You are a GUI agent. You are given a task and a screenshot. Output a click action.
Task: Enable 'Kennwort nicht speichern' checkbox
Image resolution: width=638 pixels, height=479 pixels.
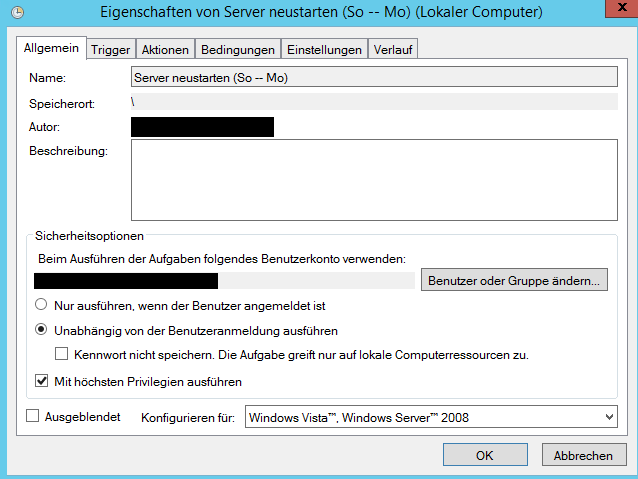pos(61,354)
